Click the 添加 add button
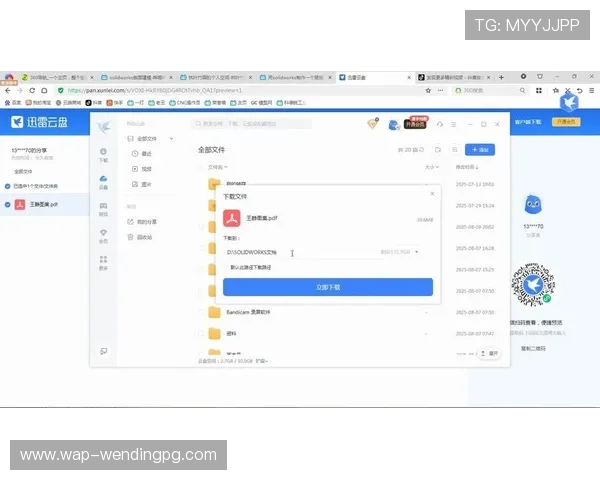Viewport: 600px width, 480px height. (x=481, y=149)
